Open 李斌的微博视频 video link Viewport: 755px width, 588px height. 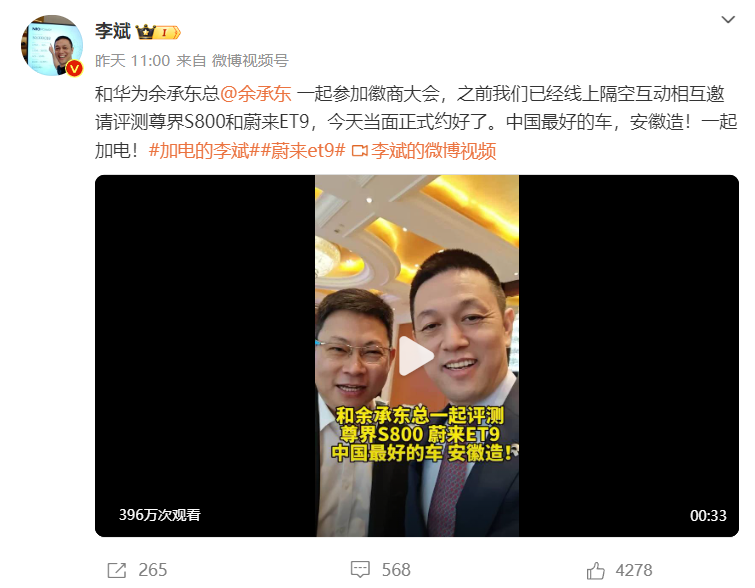click(x=433, y=151)
